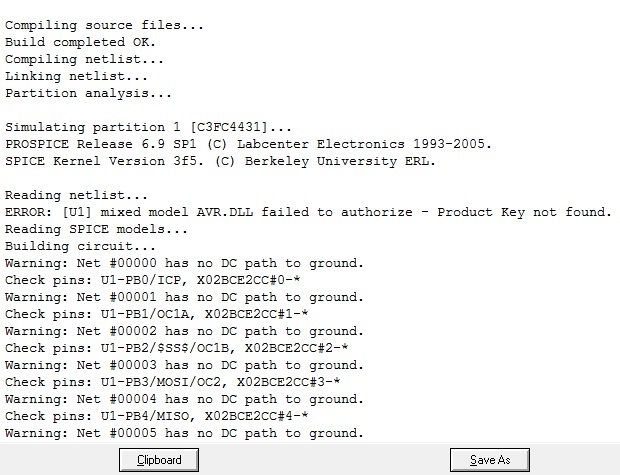
Task: Click the Net #00005 warning line
Action: 184,433
